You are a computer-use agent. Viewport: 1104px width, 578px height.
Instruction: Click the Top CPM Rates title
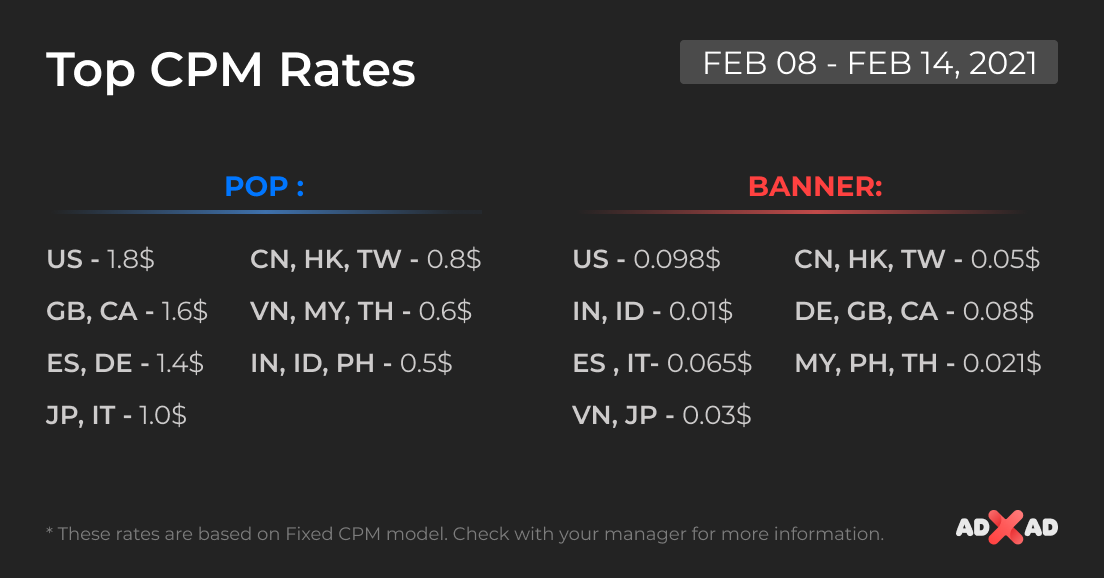tap(231, 70)
